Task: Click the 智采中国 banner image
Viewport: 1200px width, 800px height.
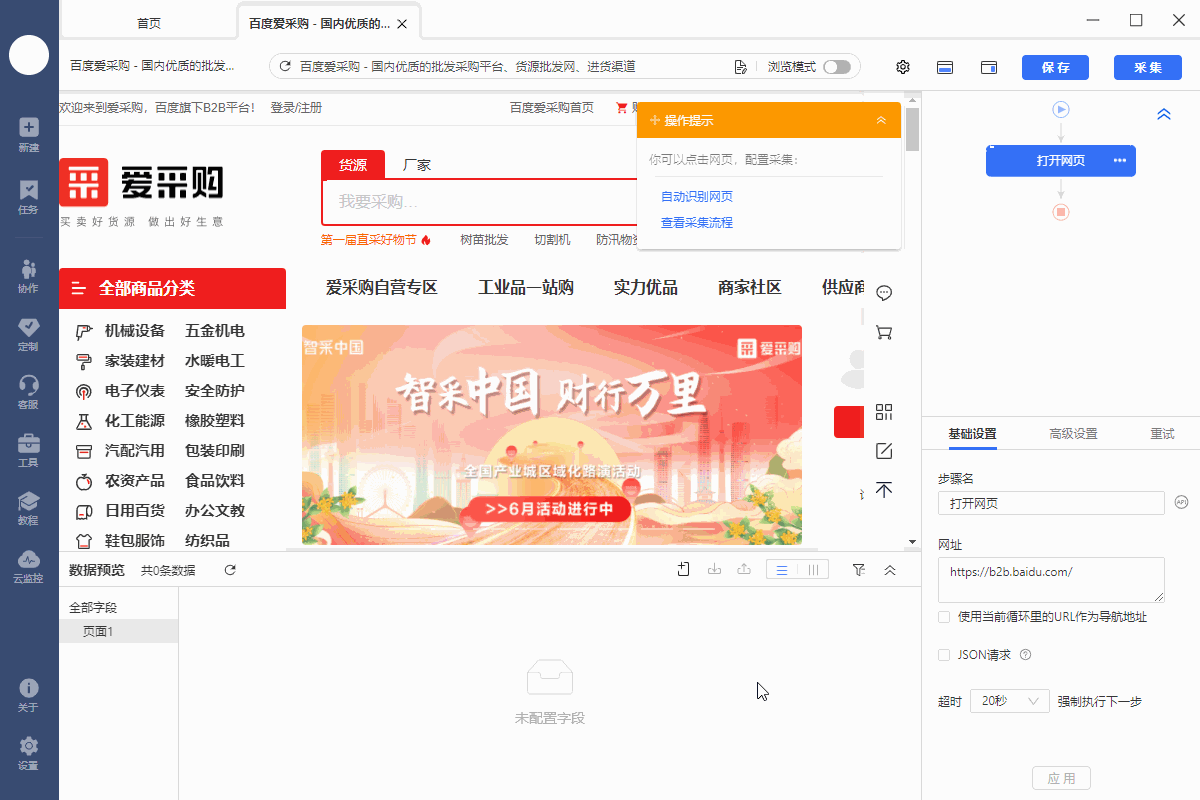Action: (x=552, y=435)
